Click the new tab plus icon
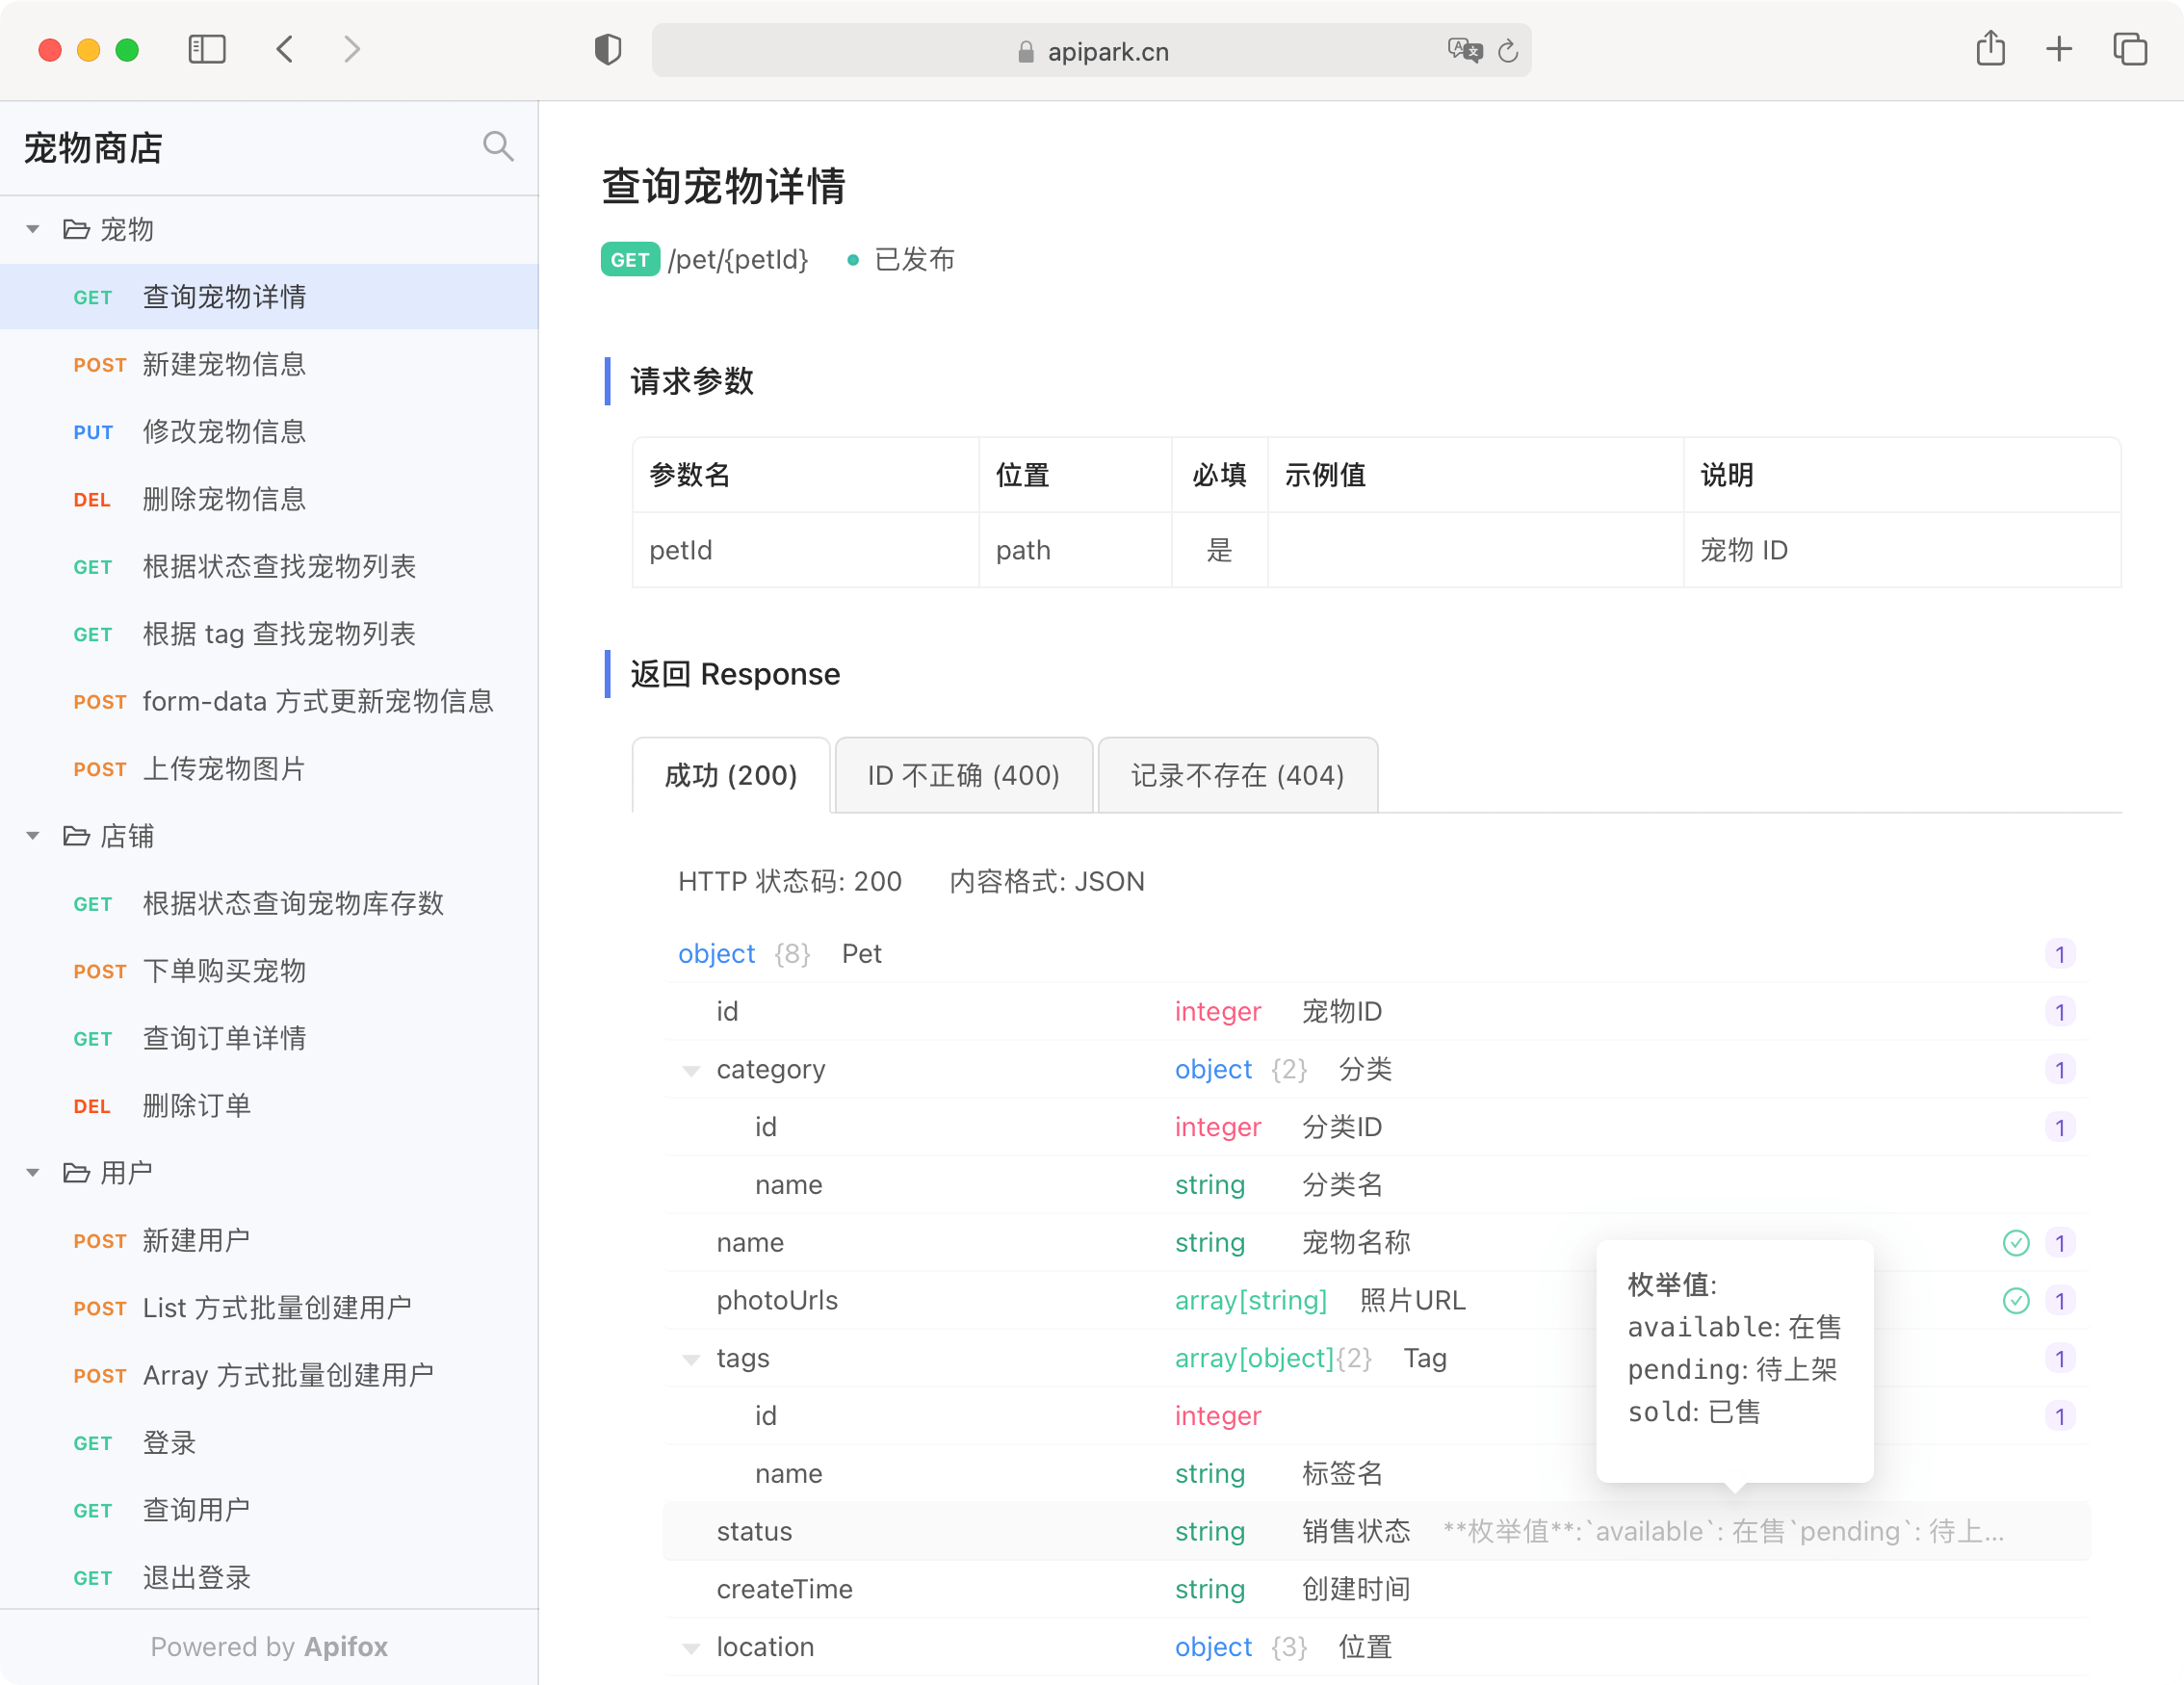The width and height of the screenshot is (2184, 1685). pos(2059,49)
